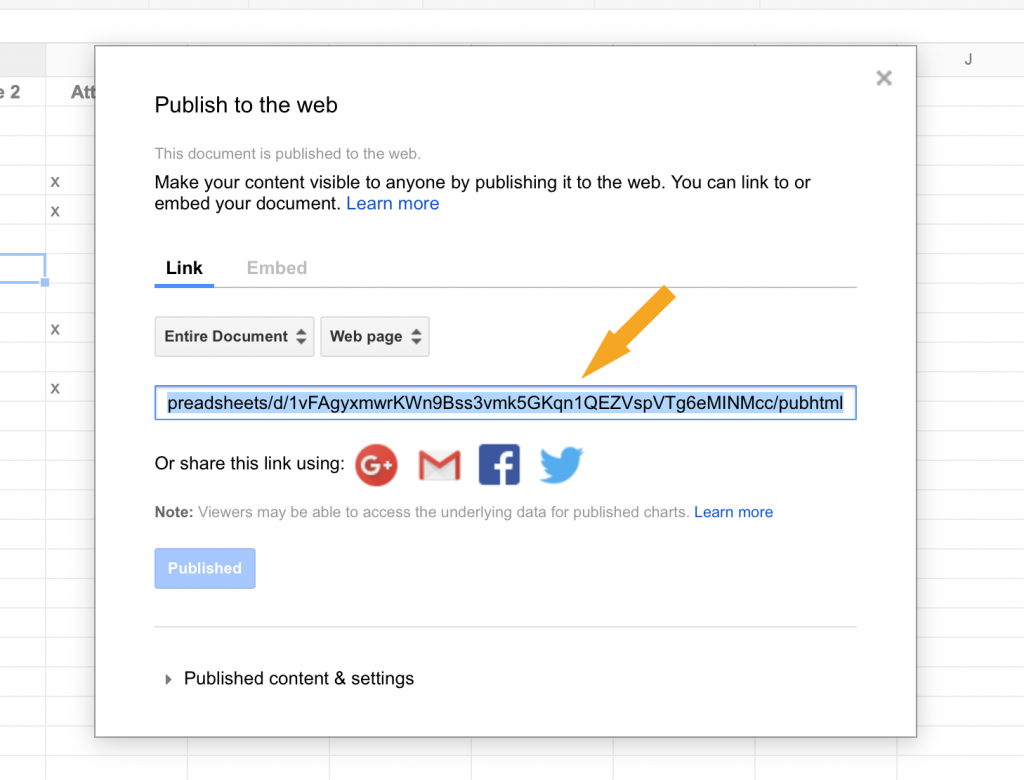Image resolution: width=1024 pixels, height=780 pixels.
Task: Click the blue selected cell in the sheet
Action: (x=20, y=268)
